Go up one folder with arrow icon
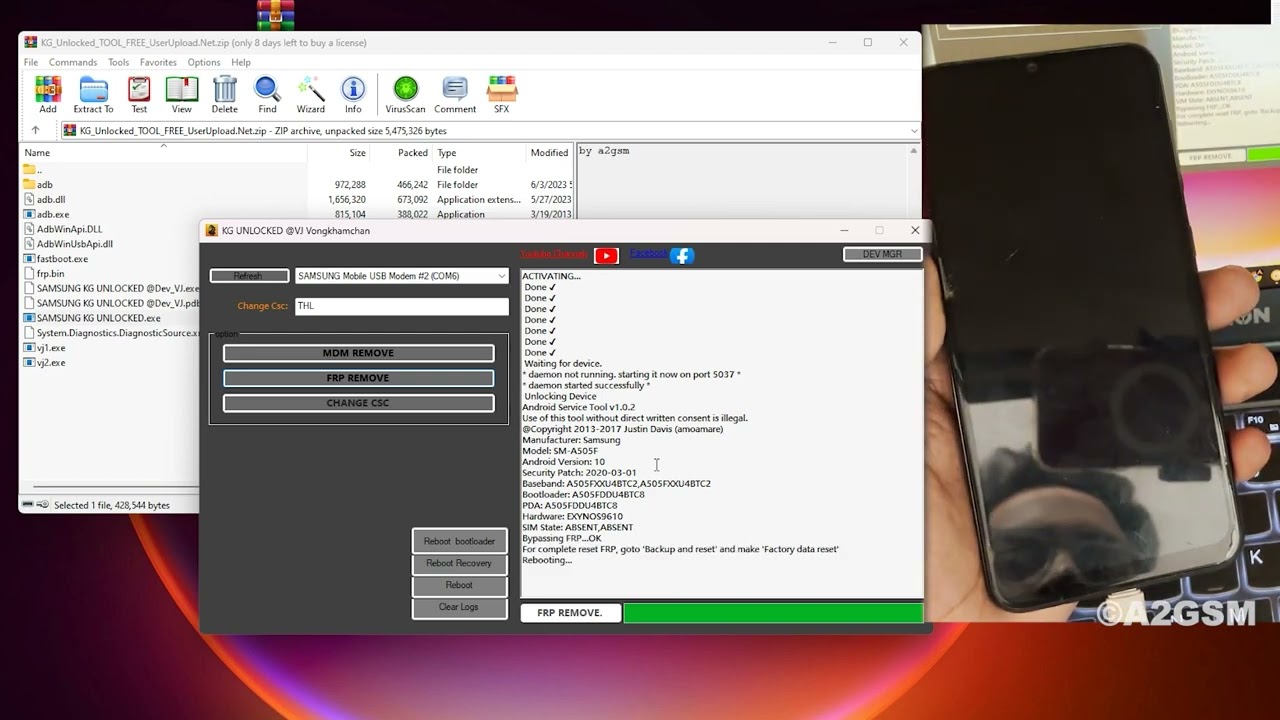The image size is (1280, 720). (35, 130)
